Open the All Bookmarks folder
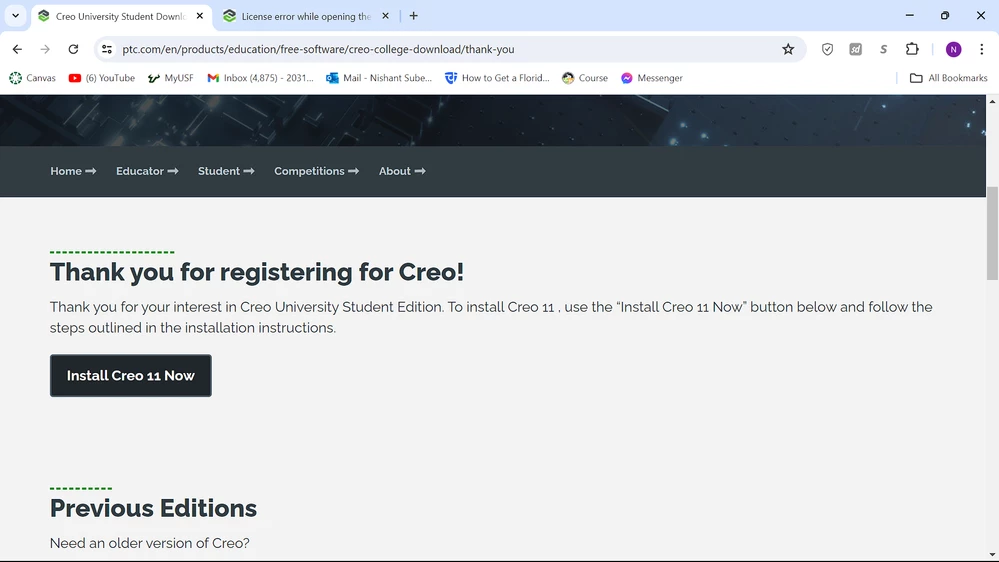 [x=949, y=78]
